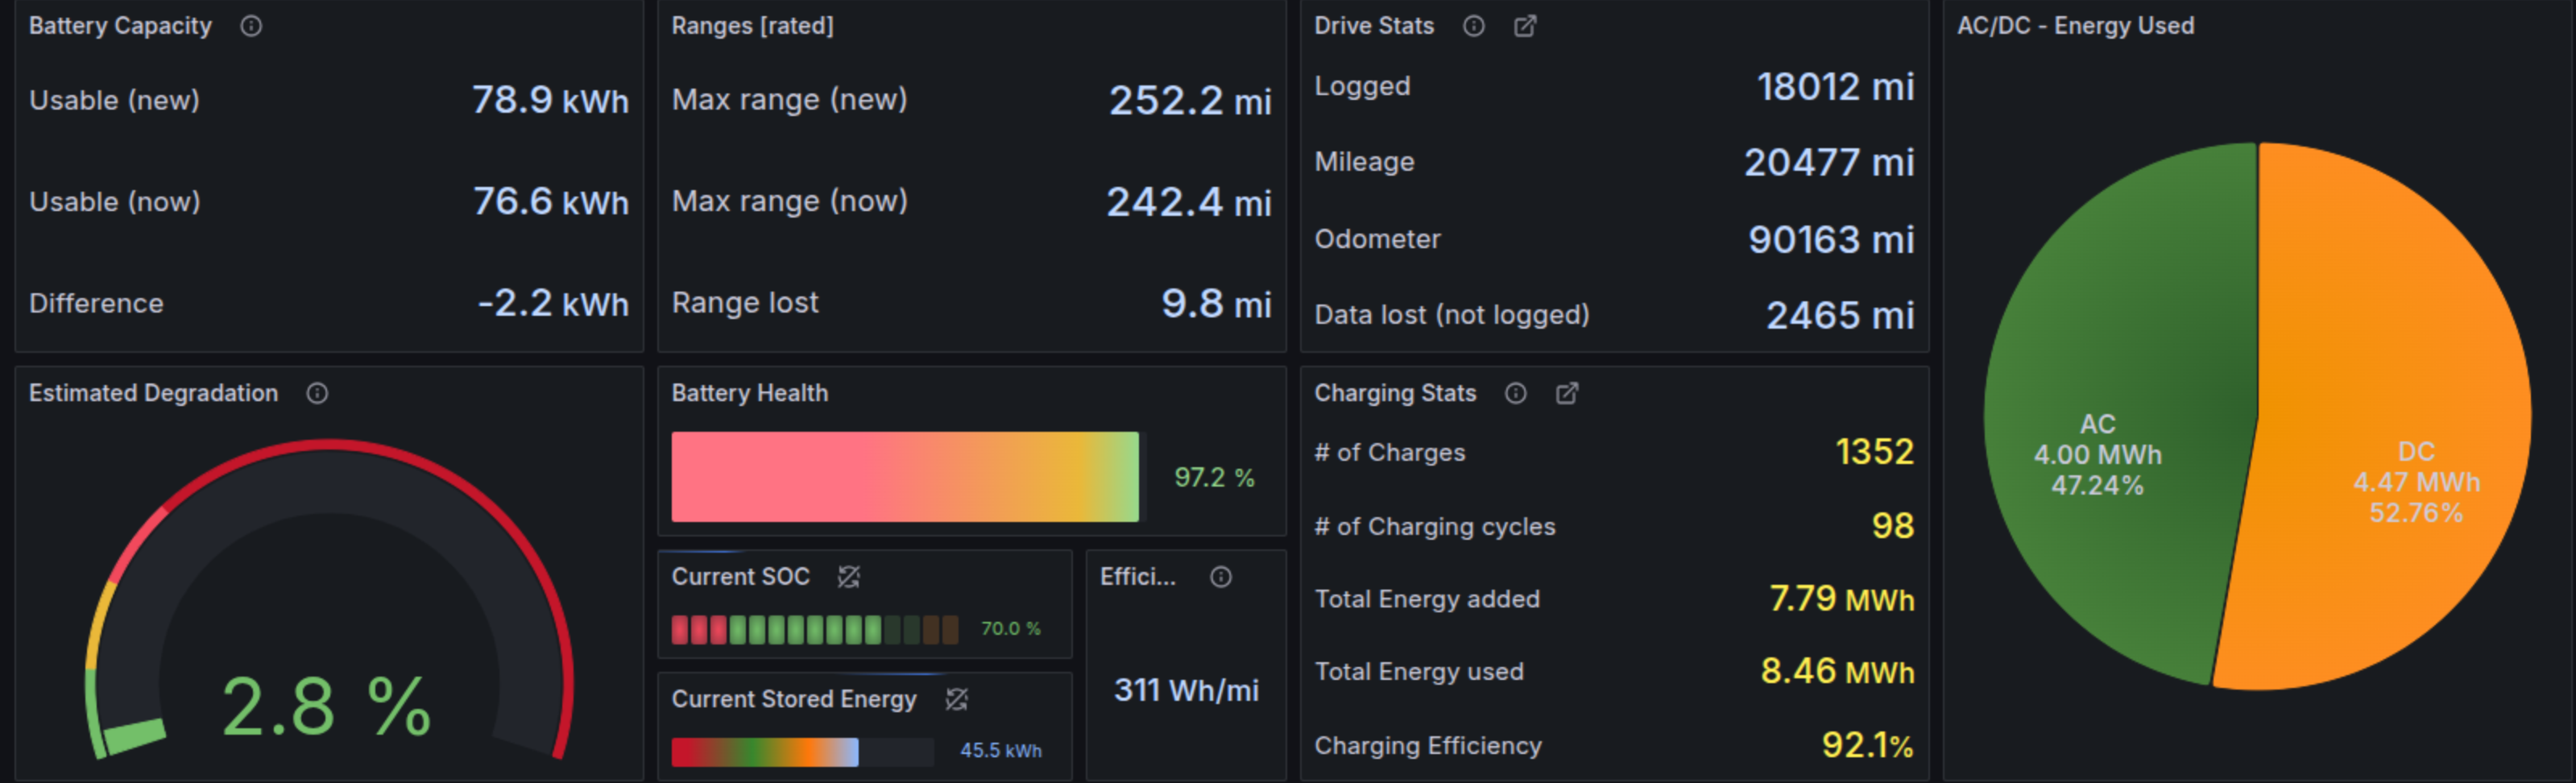Click the Odometer 90163 mi value
Viewport: 2576px width, 783px height.
click(1832, 239)
